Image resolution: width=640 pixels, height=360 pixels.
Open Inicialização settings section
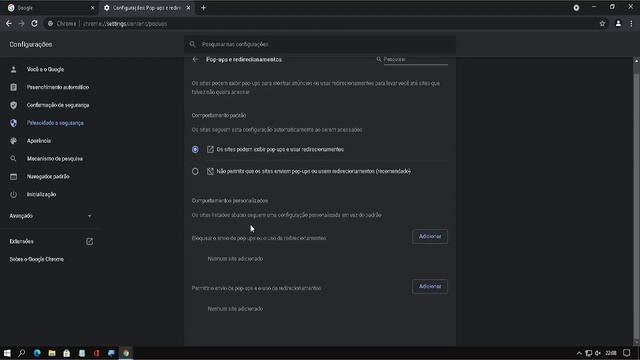click(x=41, y=195)
